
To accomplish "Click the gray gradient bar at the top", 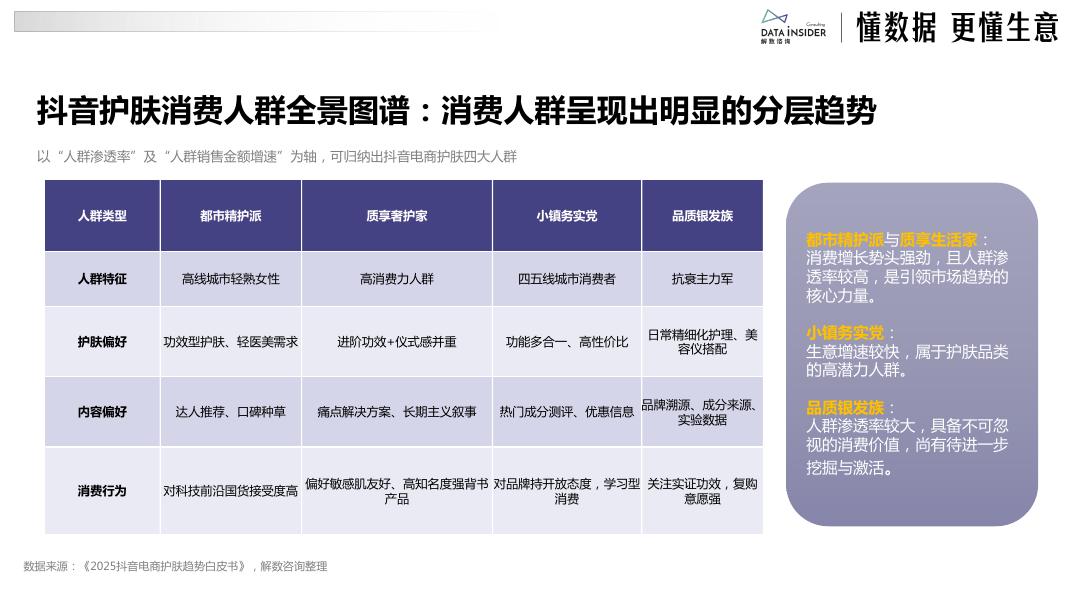I will tap(255, 21).
